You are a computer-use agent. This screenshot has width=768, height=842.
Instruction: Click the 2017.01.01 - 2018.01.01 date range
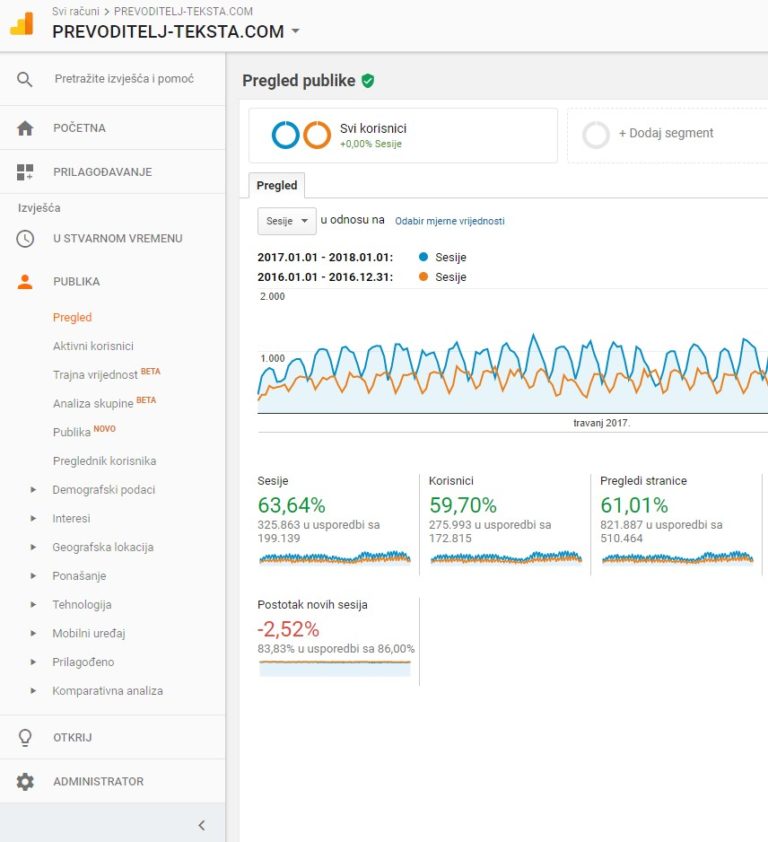point(325,257)
